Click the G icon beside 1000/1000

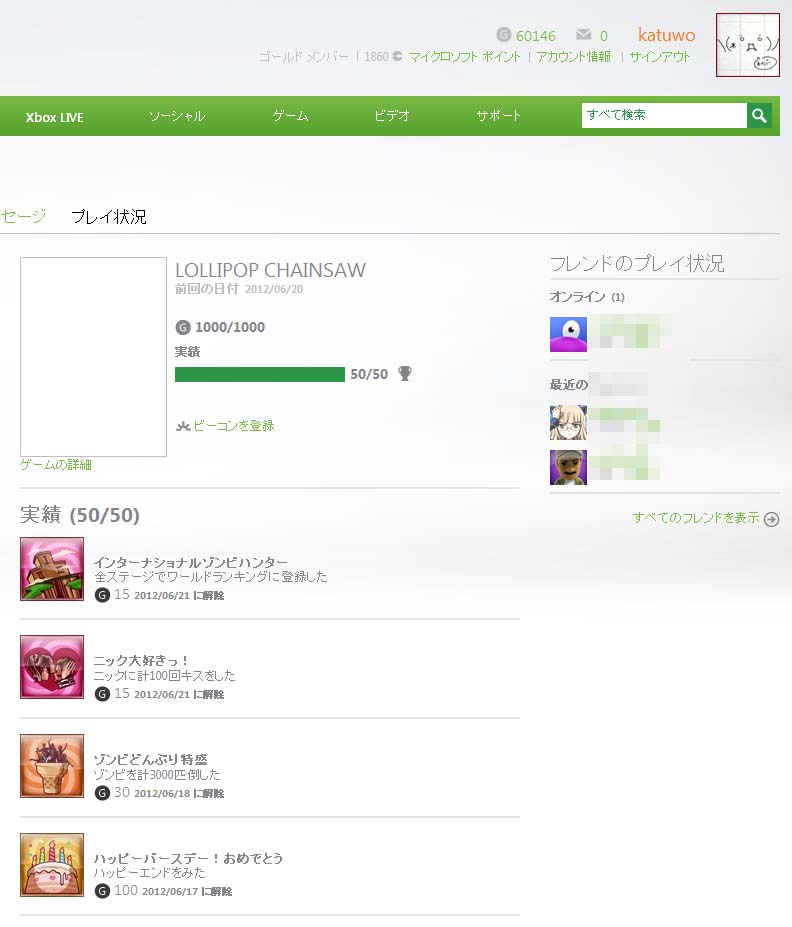click(x=183, y=327)
